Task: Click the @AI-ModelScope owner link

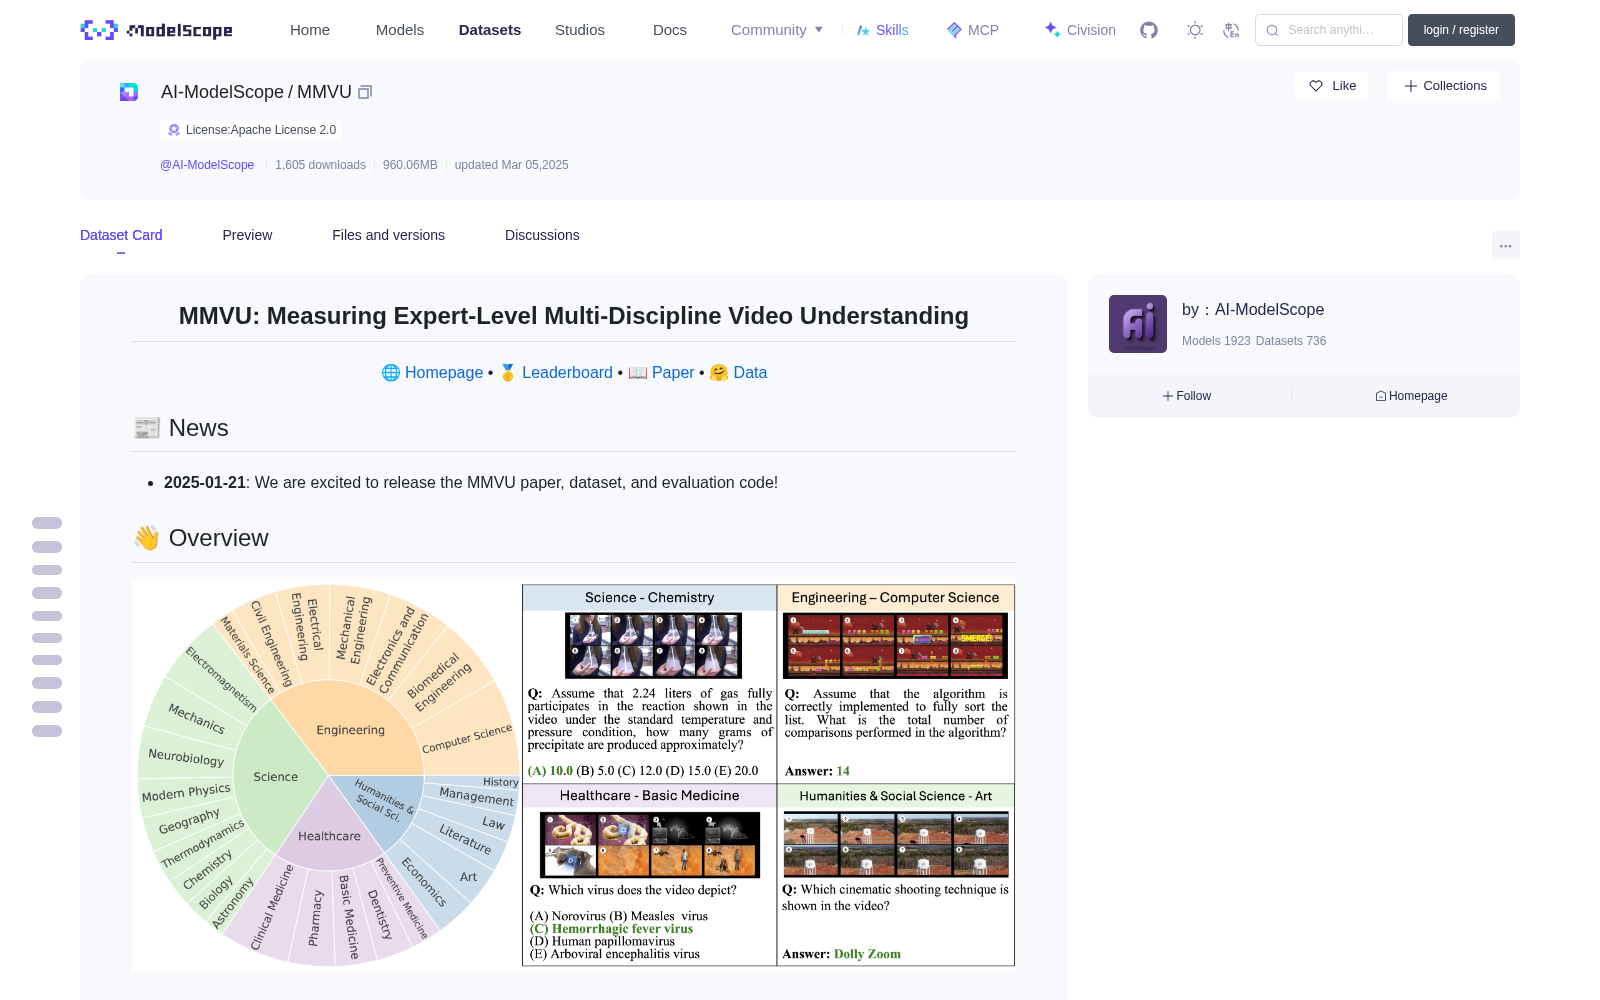Action: click(x=207, y=165)
